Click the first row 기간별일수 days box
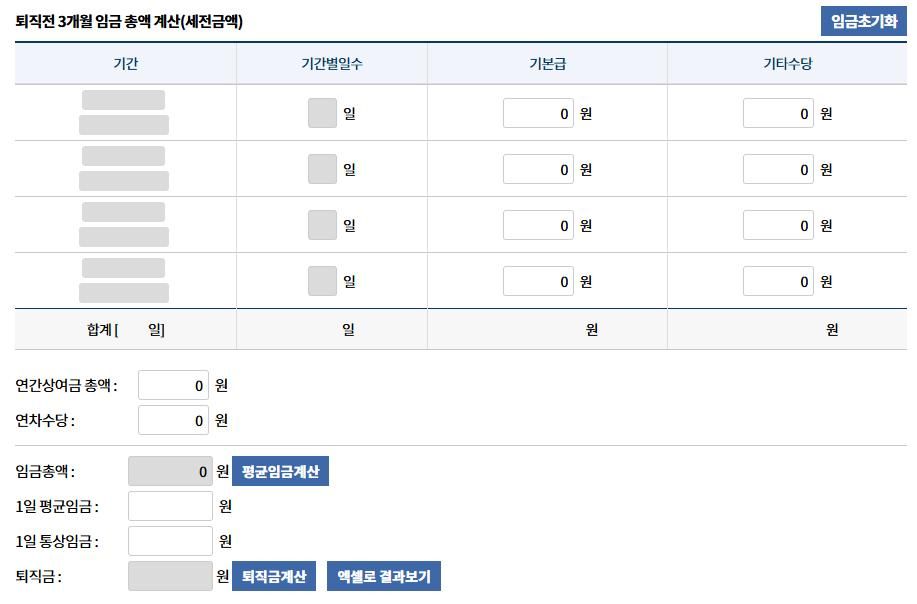 (x=322, y=114)
